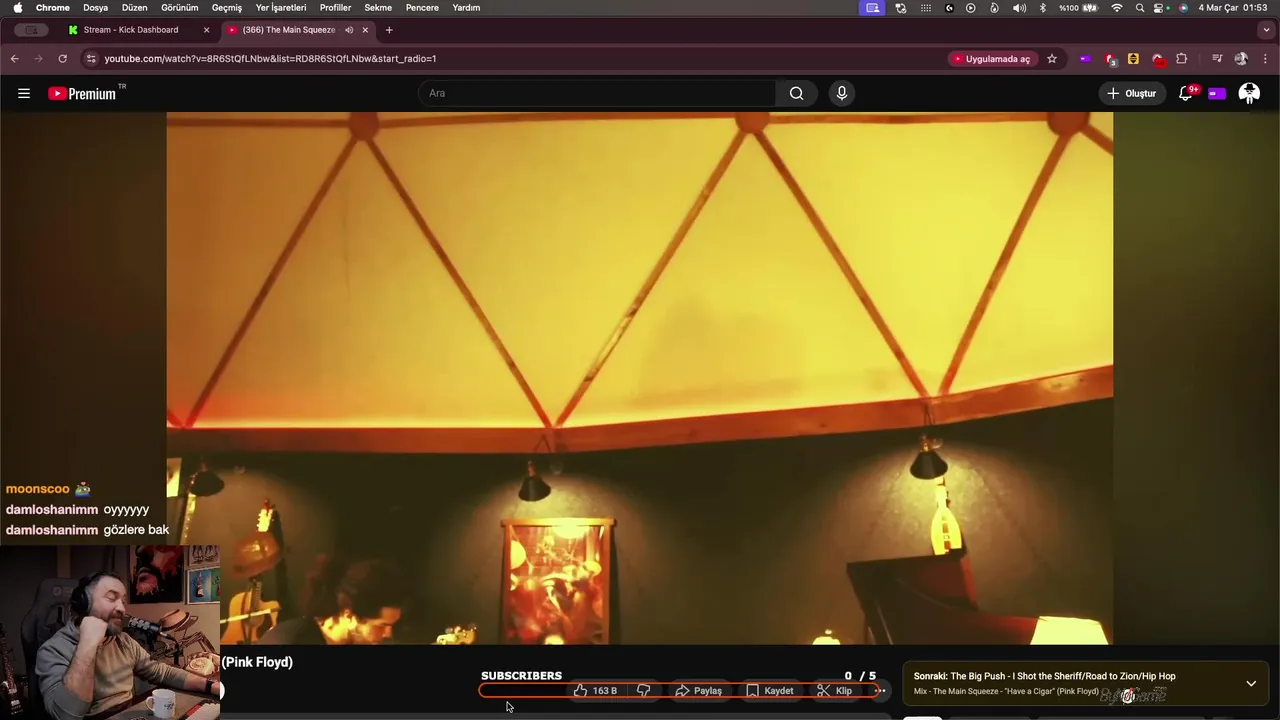The image size is (1280, 720).
Task: Open the YouTube notifications bell
Action: coord(1186,93)
